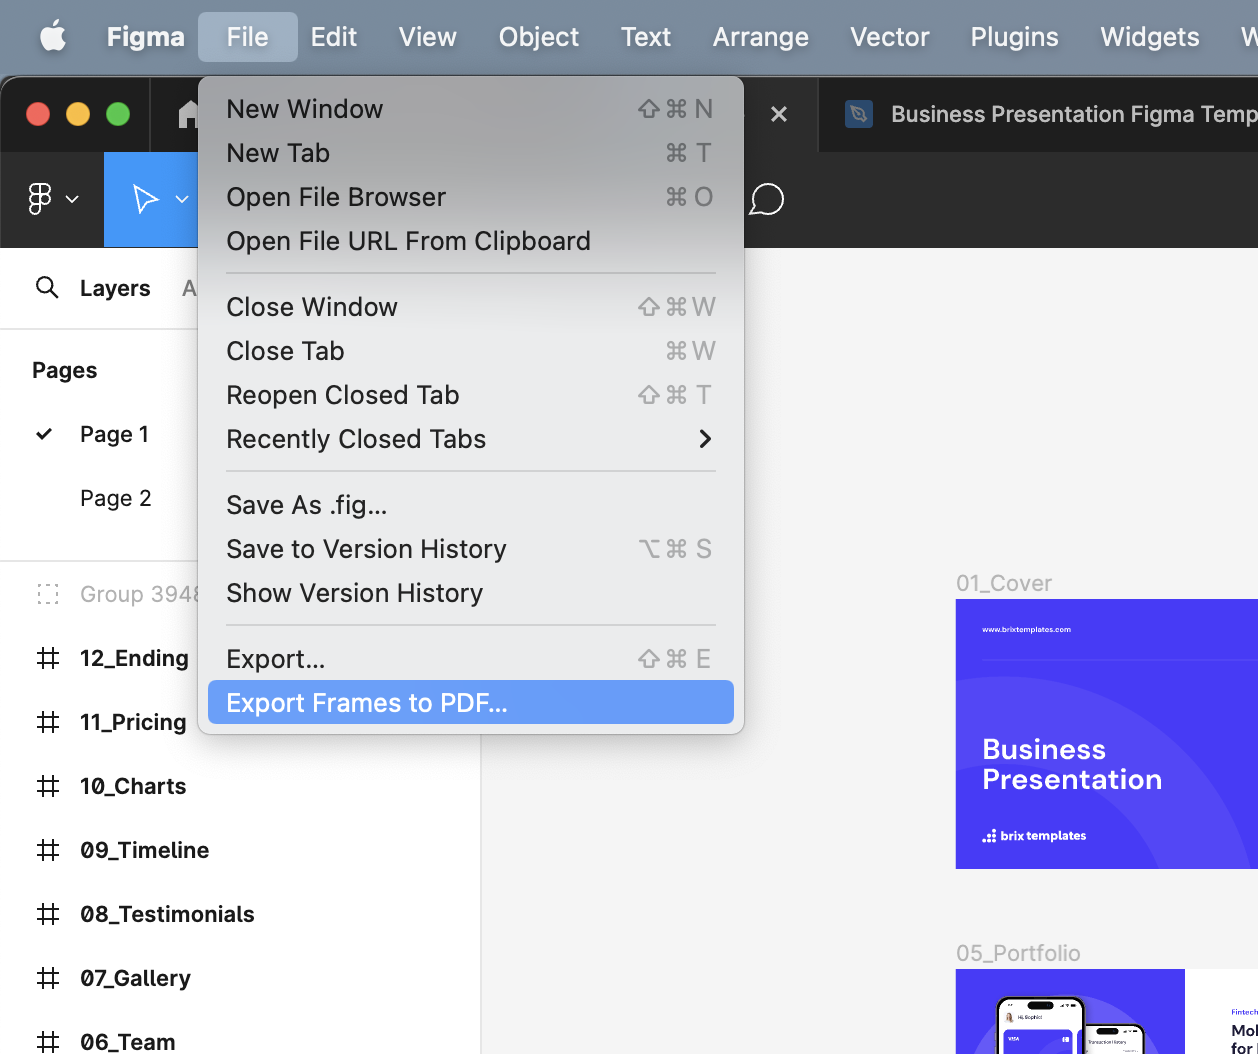Open the Arrange menu
Image resolution: width=1258 pixels, height=1054 pixels.
tap(761, 37)
